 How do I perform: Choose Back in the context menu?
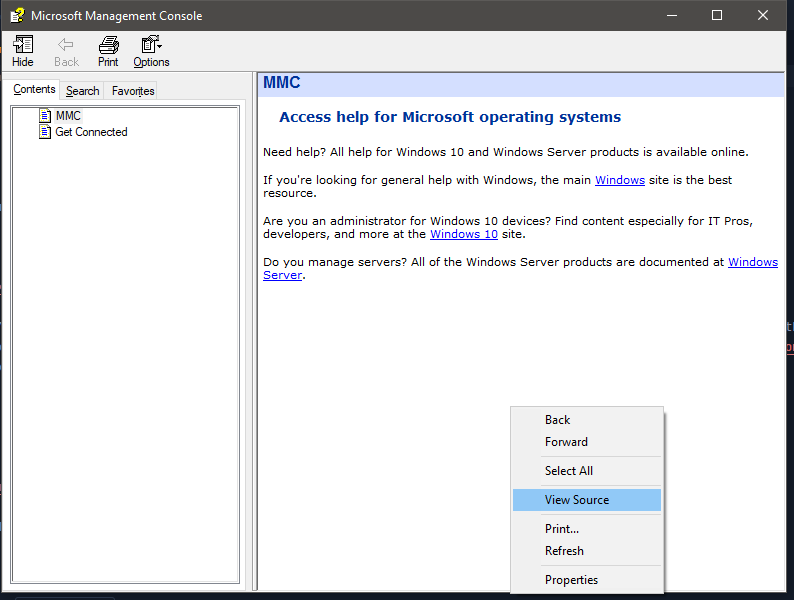click(587, 420)
